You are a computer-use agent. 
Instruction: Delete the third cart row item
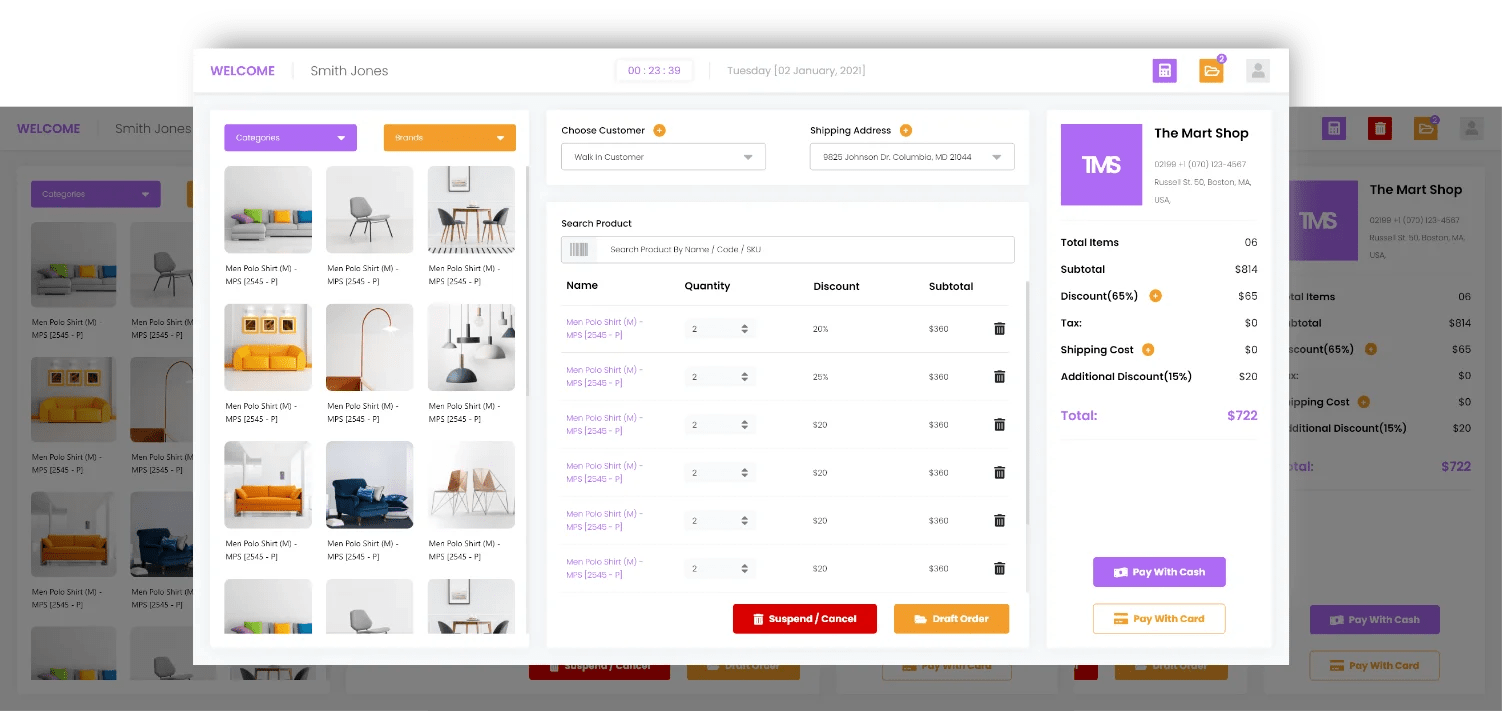(999, 424)
